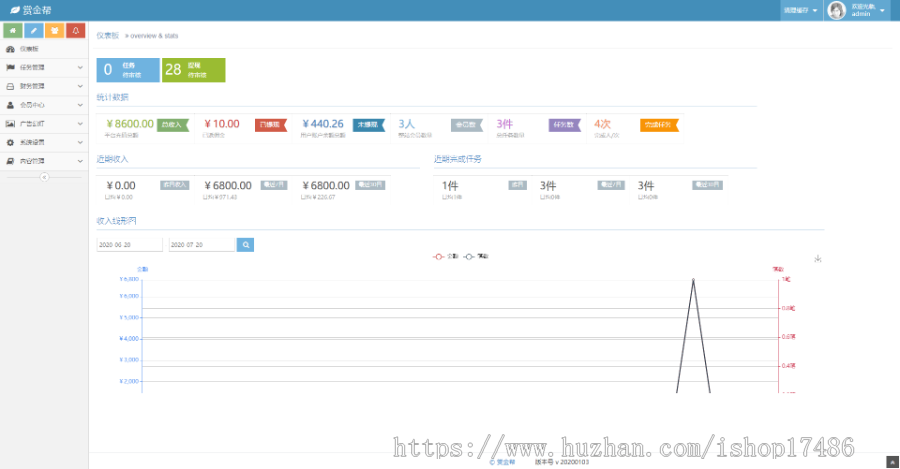Click the 近期完成任务 section heading
This screenshot has width=900, height=469.
(x=457, y=159)
